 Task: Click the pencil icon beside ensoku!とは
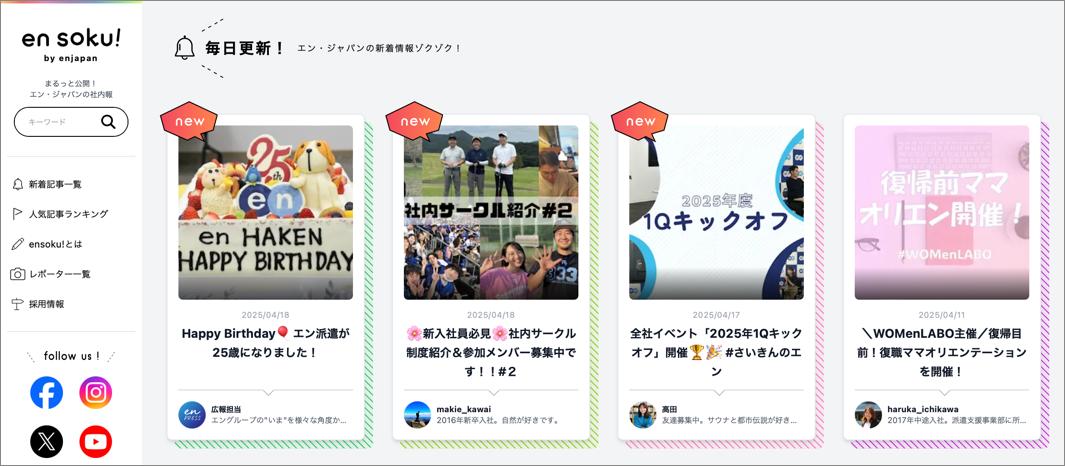18,244
